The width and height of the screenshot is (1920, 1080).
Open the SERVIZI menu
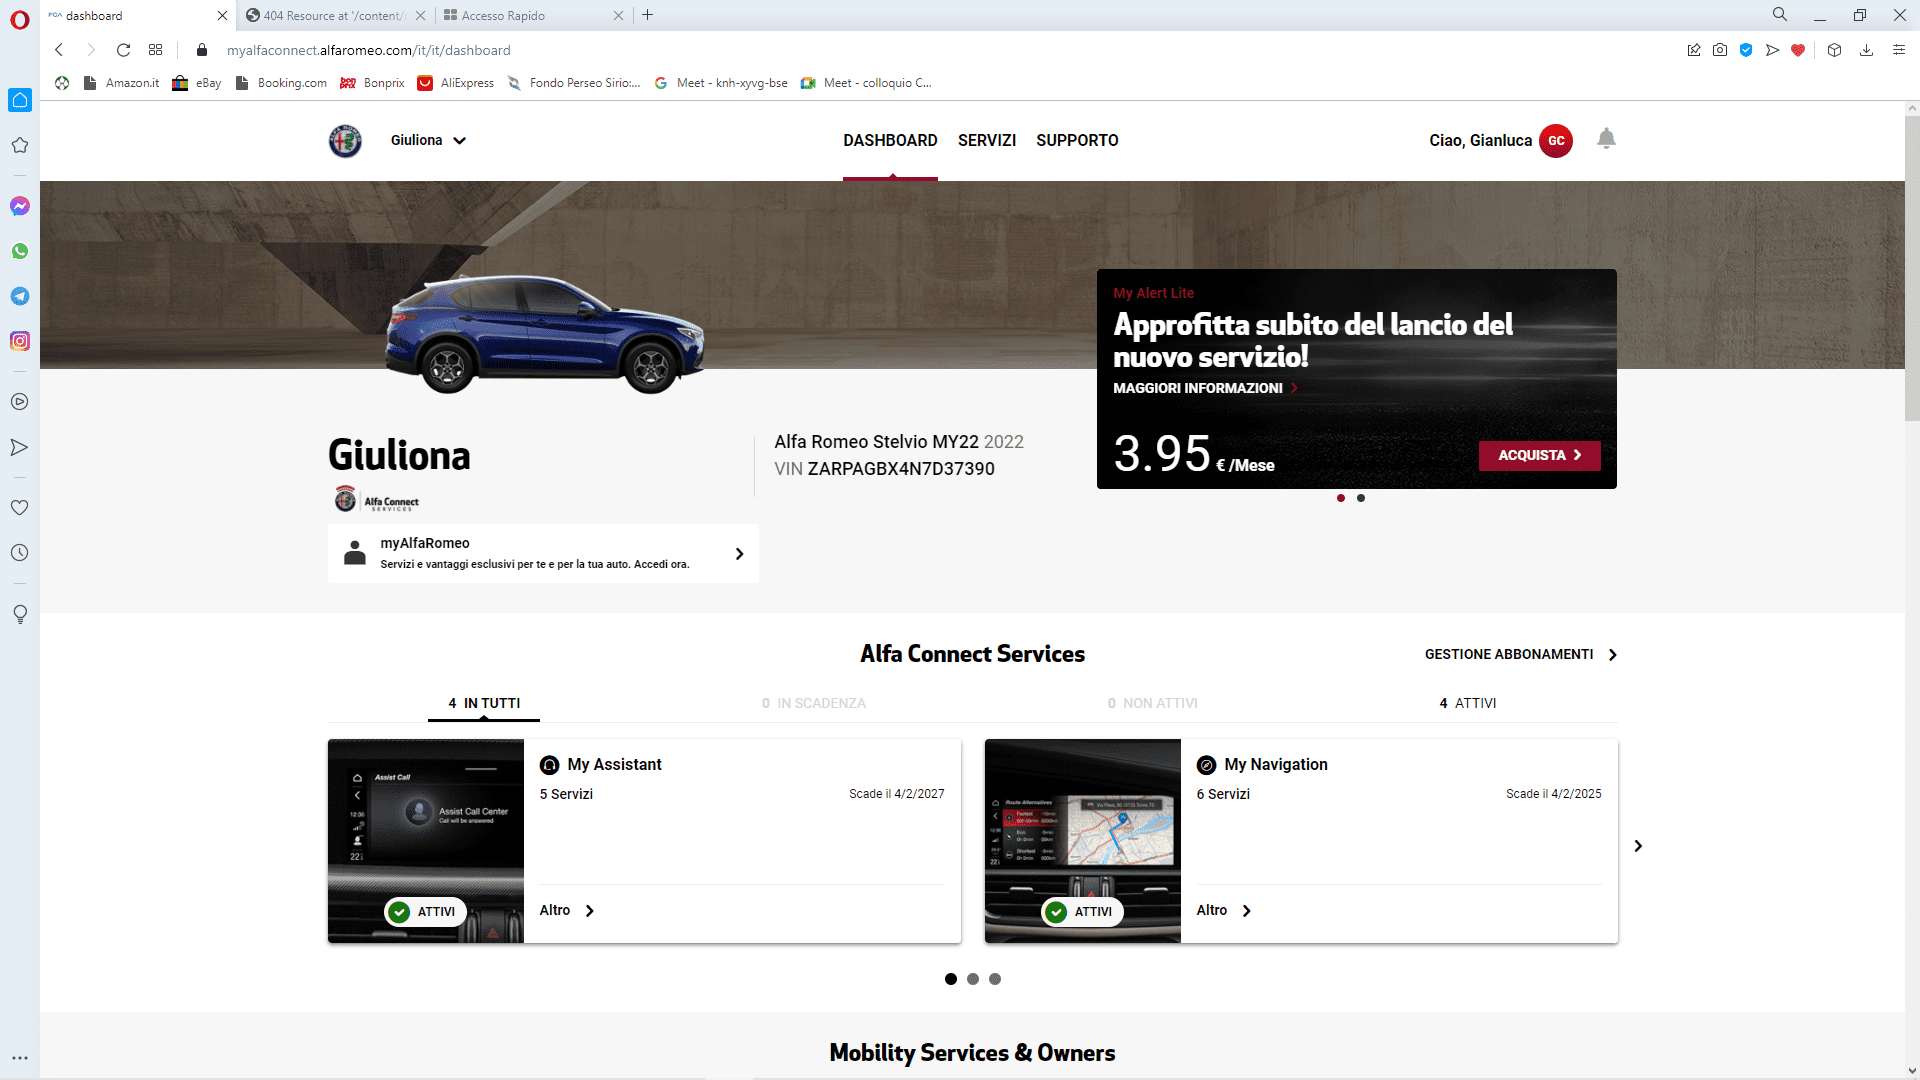click(x=986, y=141)
